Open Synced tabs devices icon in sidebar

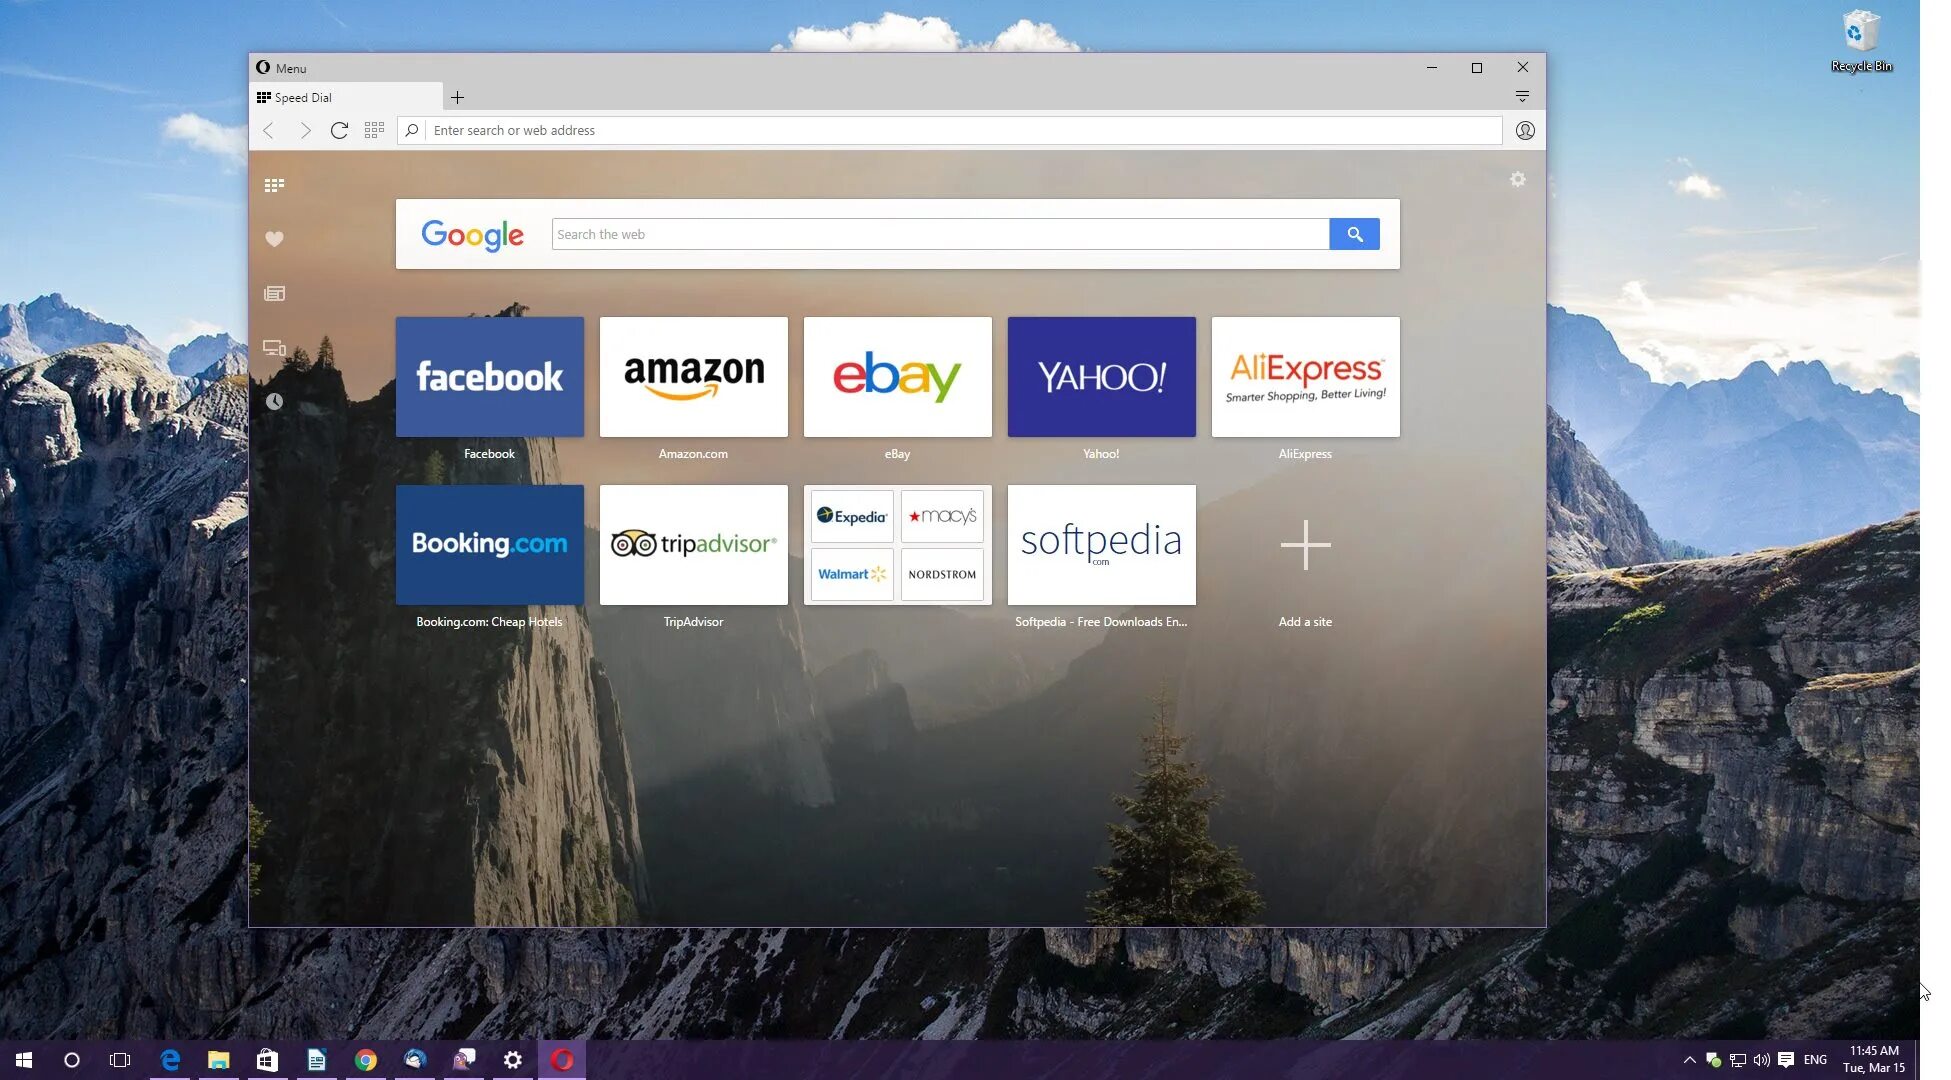[274, 347]
